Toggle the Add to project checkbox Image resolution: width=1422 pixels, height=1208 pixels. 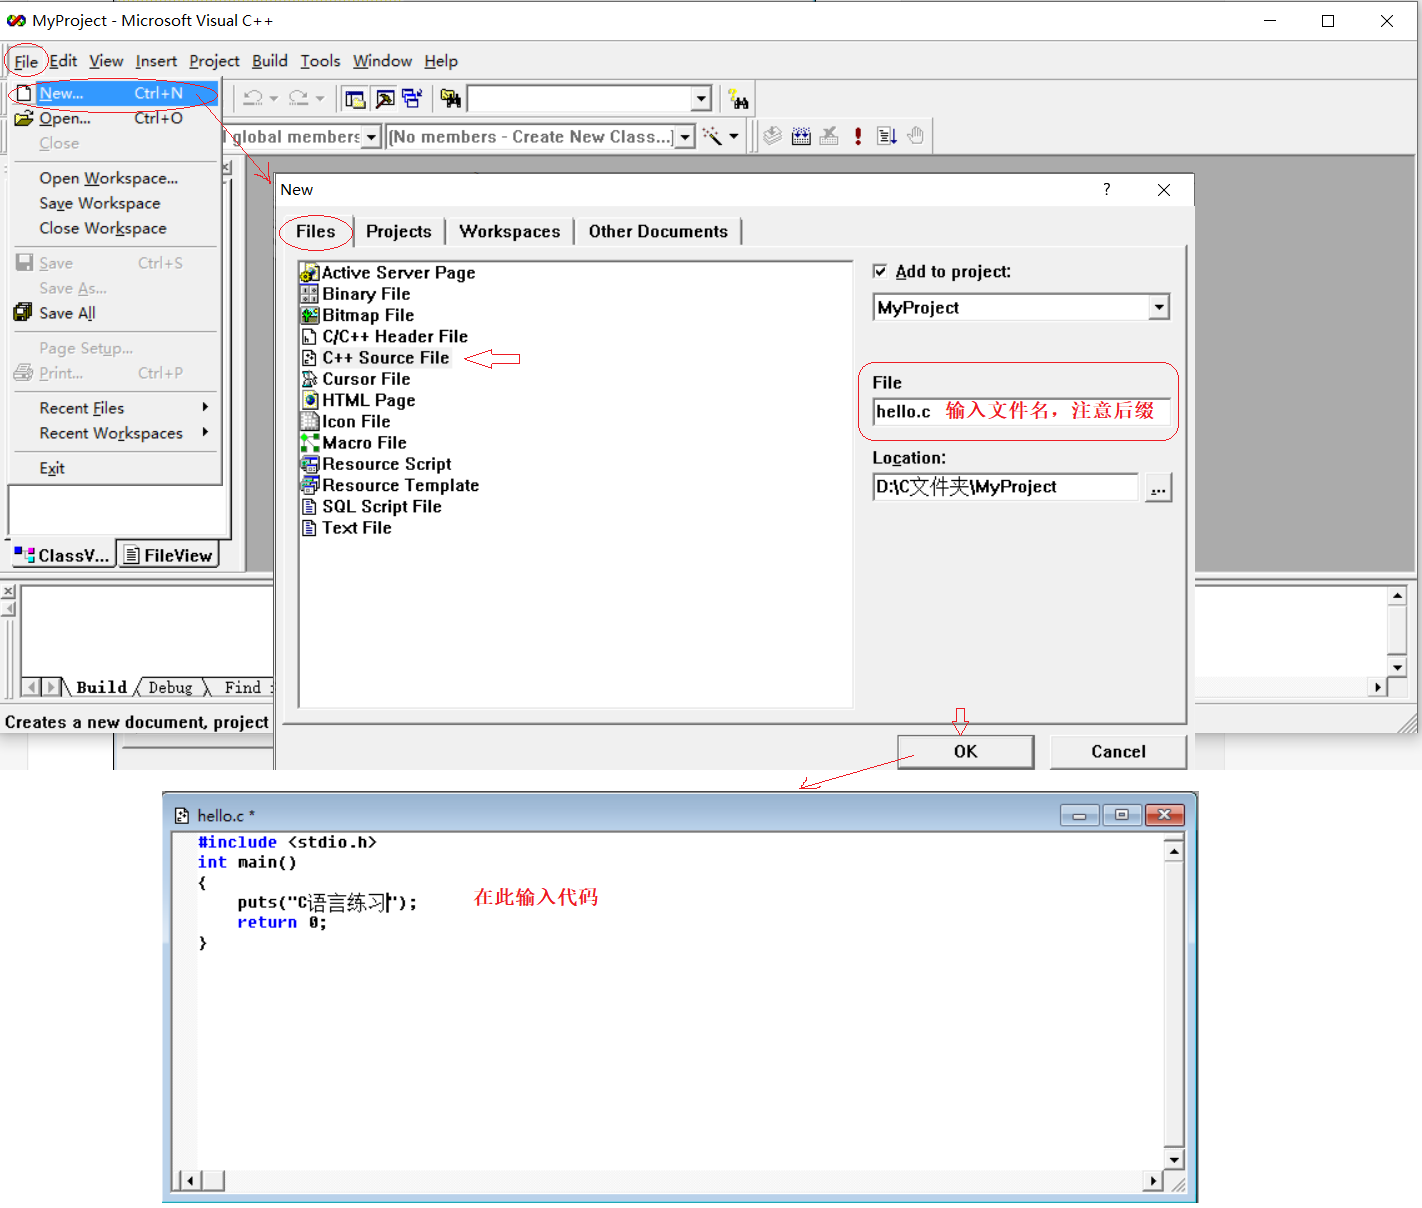tap(880, 271)
